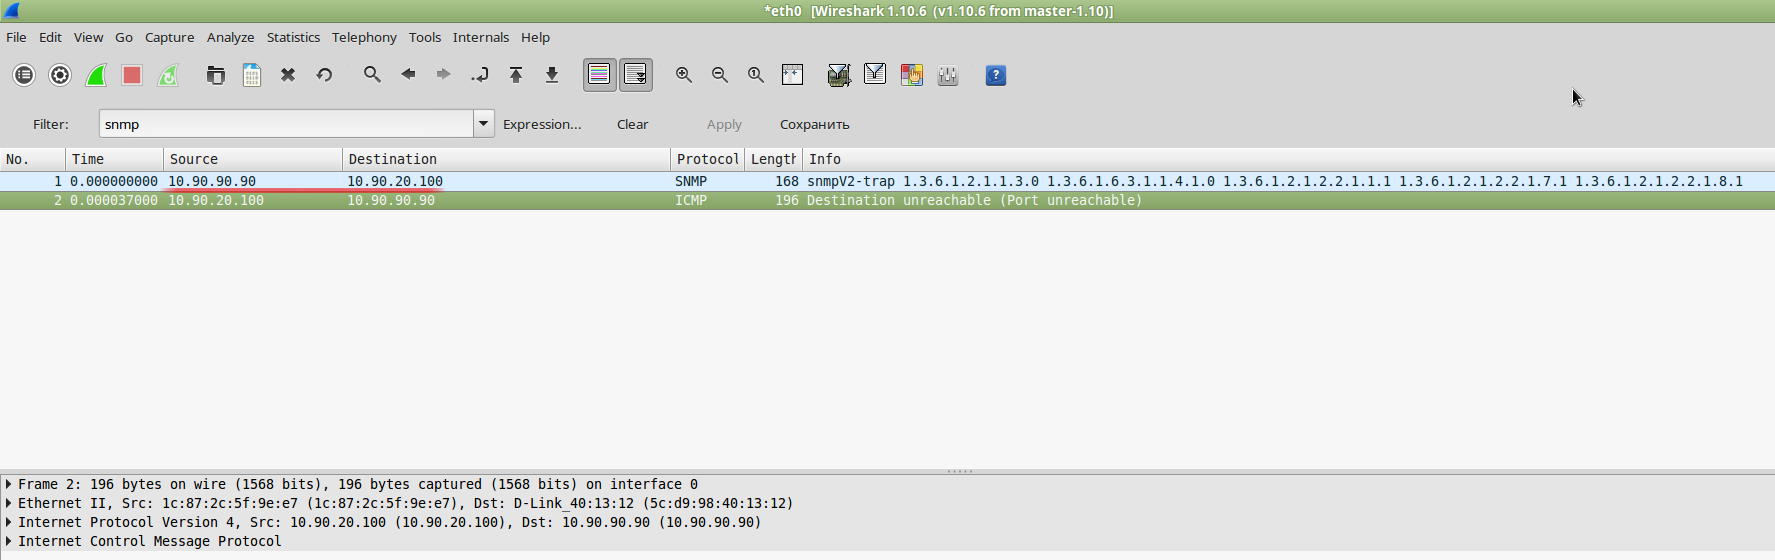Screen dimensions: 1775x560
Task: Select the snmpV2-trap packet row
Action: 887,181
